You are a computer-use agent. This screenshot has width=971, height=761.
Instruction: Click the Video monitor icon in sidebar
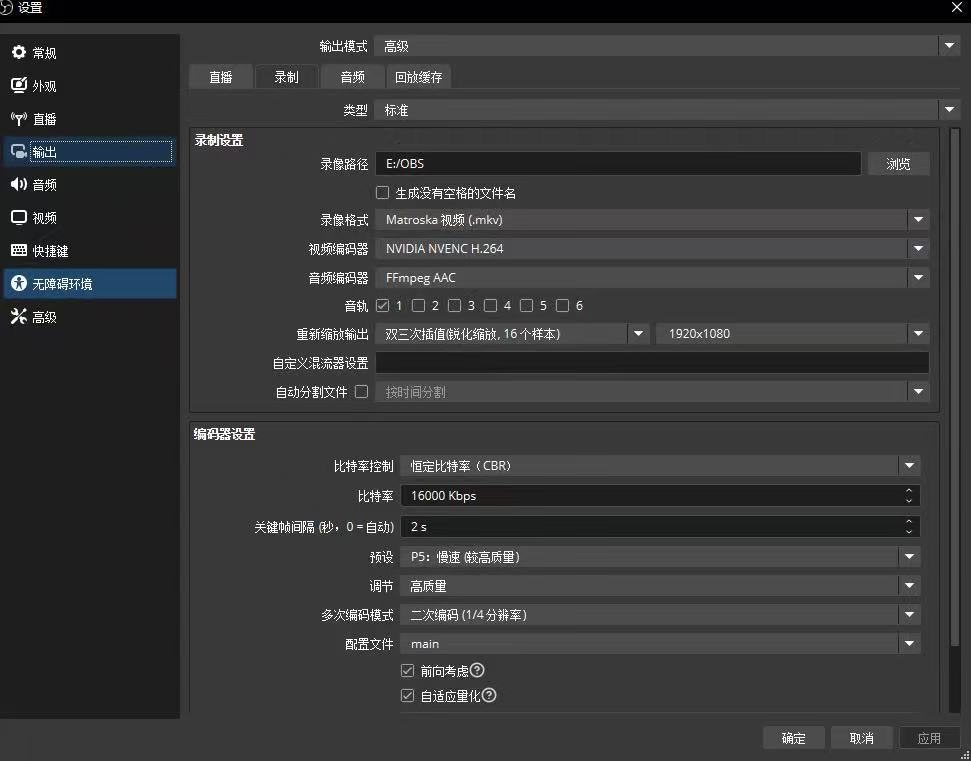click(x=19, y=217)
